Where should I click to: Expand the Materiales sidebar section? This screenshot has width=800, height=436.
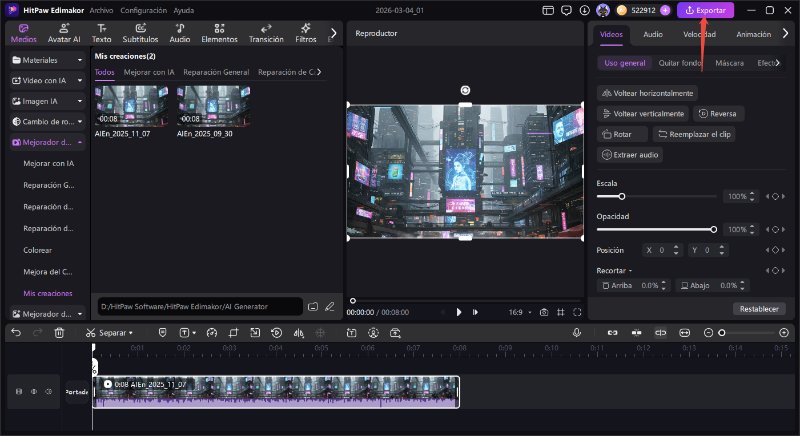point(47,60)
